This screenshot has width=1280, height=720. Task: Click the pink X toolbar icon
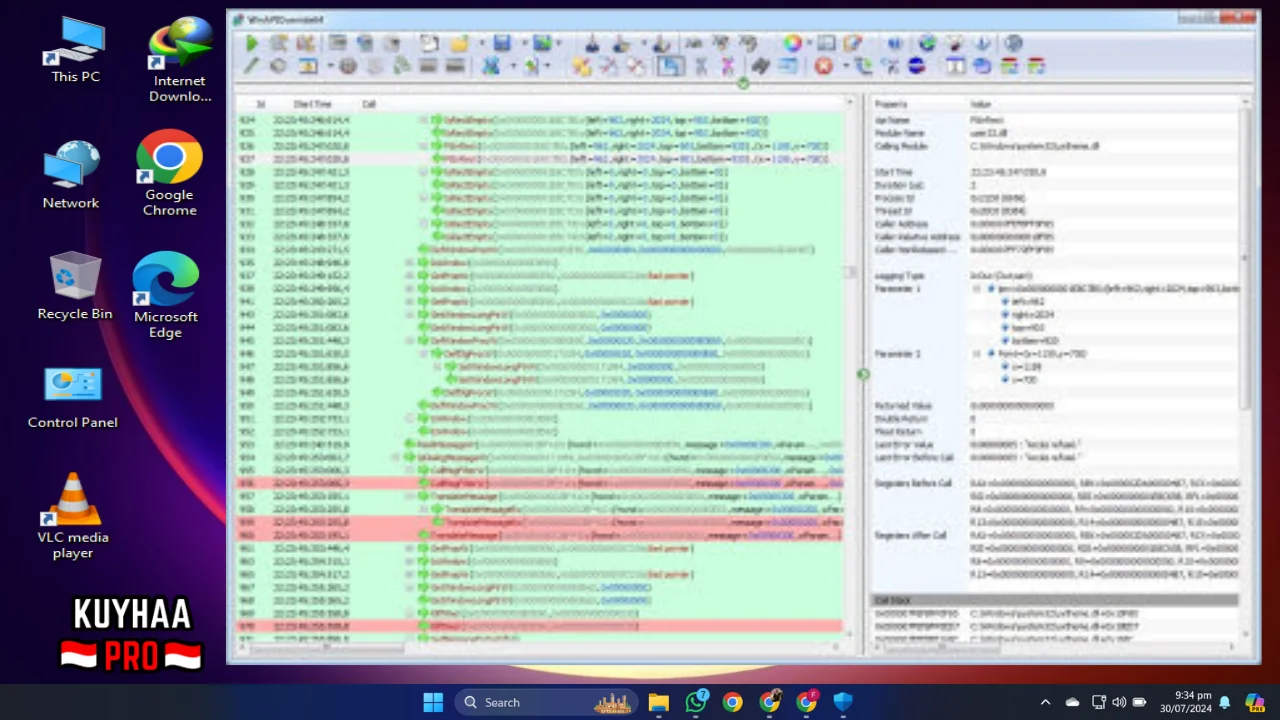point(728,66)
